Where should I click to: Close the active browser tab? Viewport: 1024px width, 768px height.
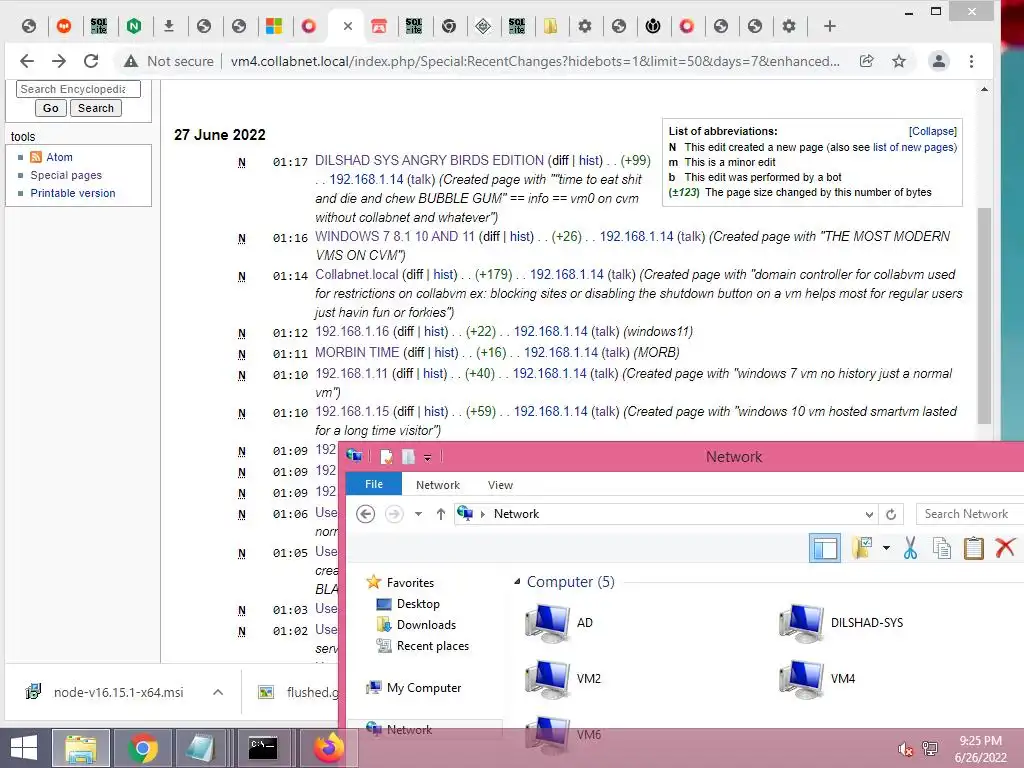[x=347, y=26]
